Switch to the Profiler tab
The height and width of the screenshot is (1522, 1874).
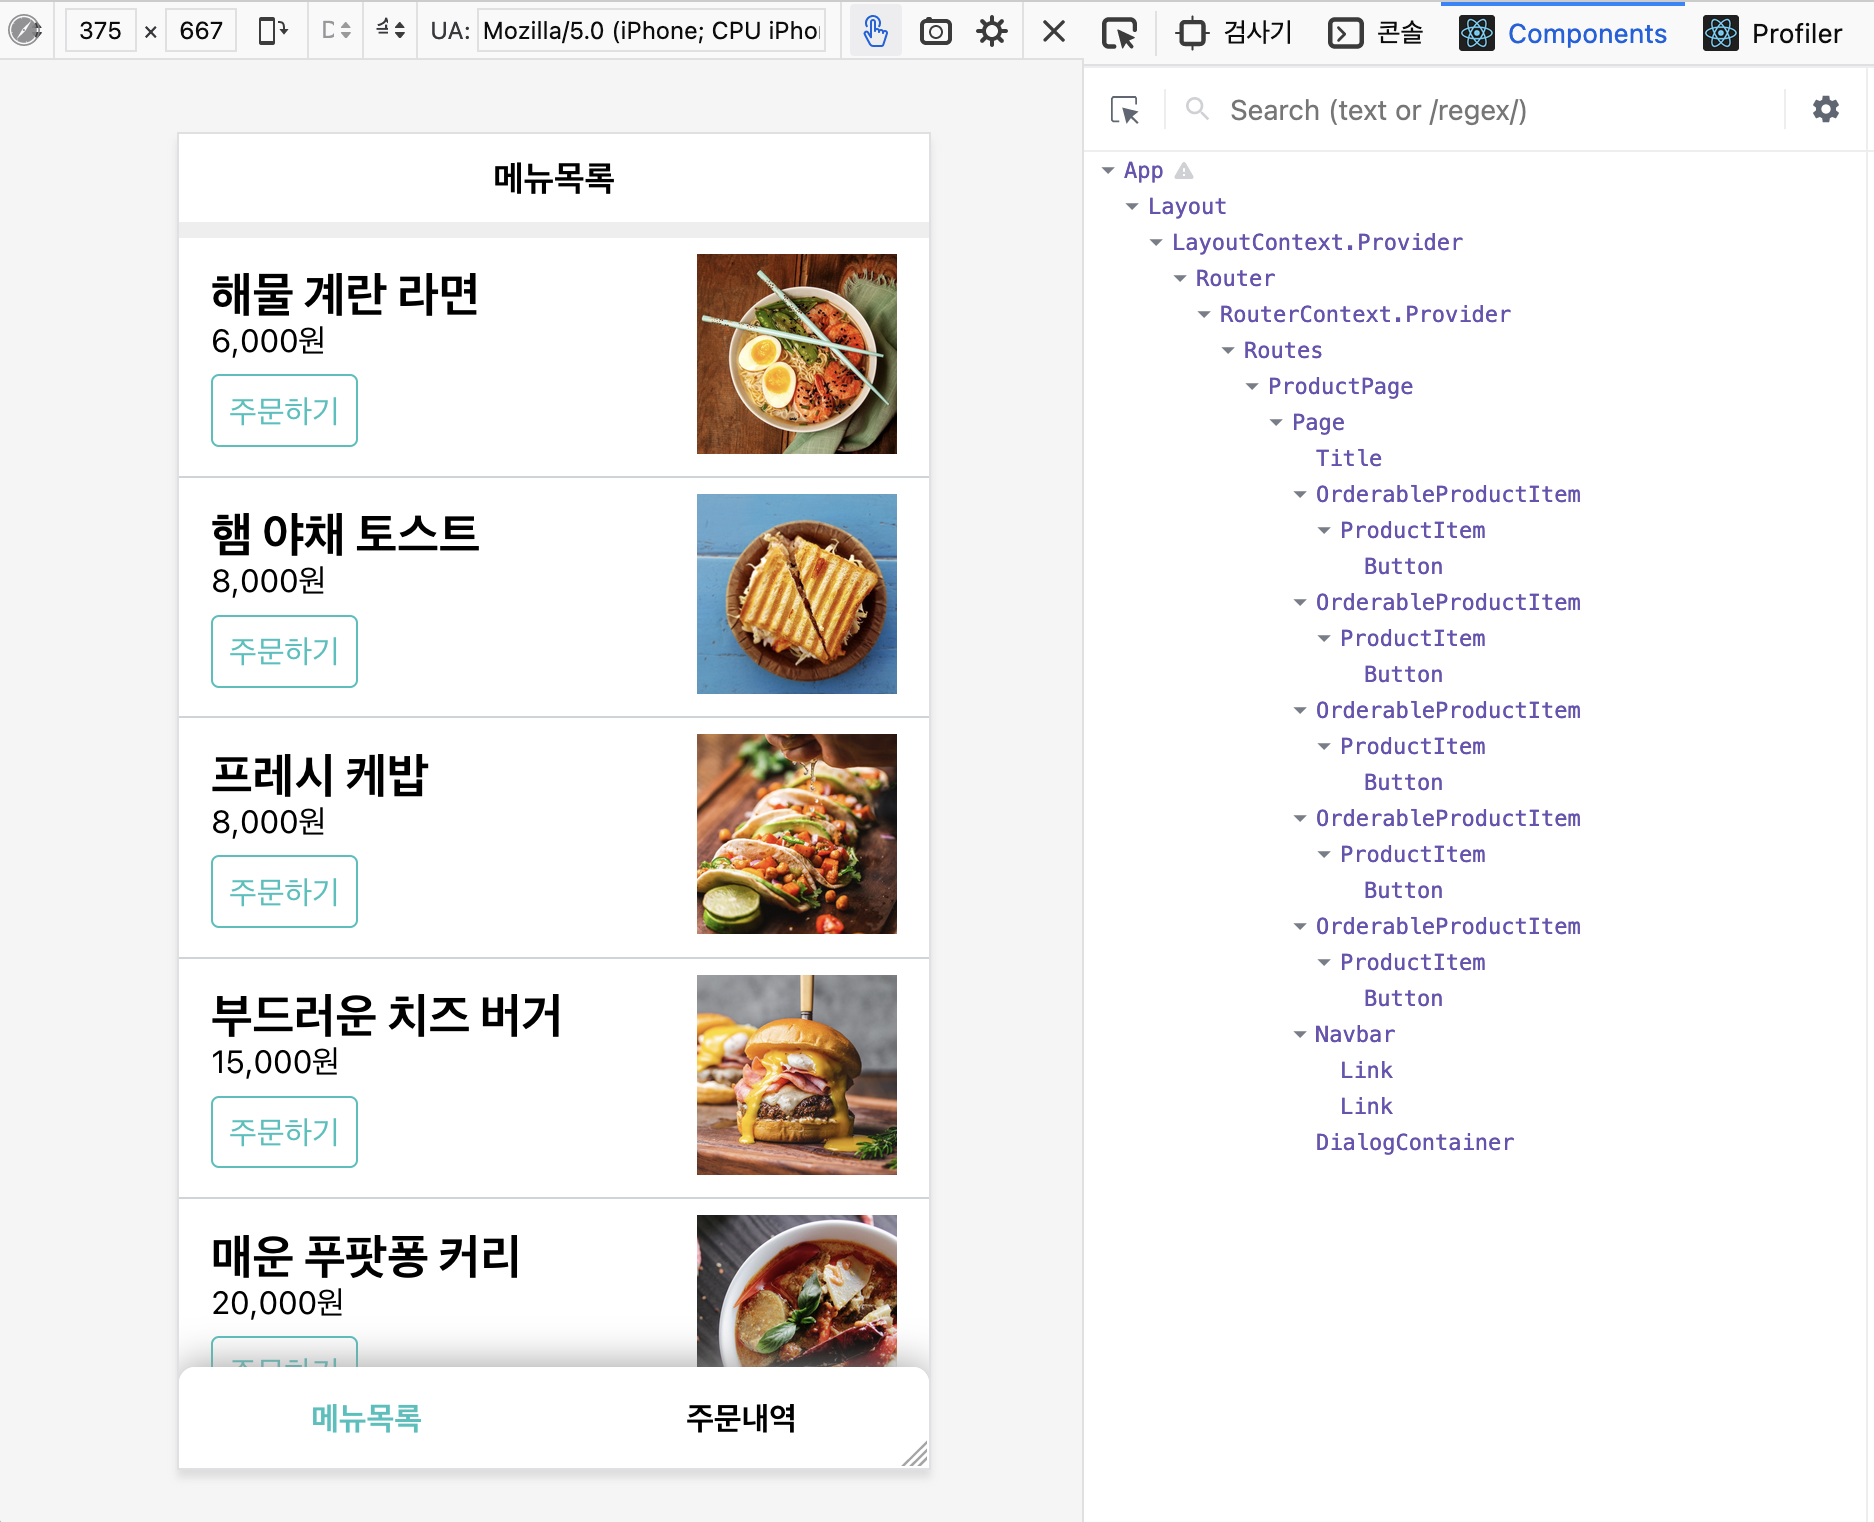(x=1773, y=33)
